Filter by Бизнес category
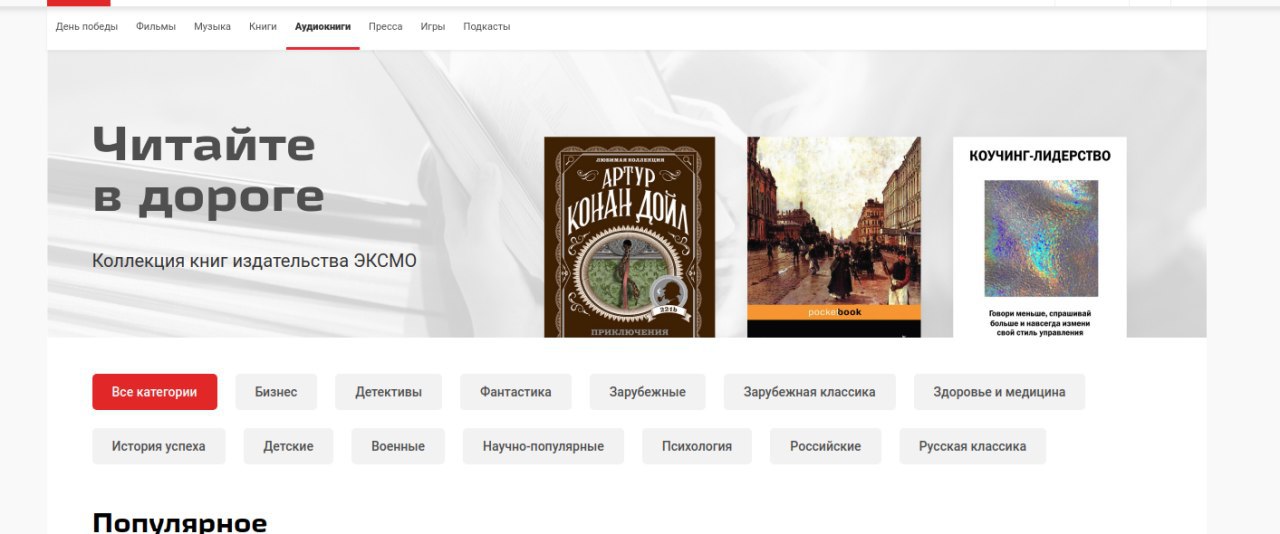This screenshot has height=534, width=1280. tap(276, 392)
